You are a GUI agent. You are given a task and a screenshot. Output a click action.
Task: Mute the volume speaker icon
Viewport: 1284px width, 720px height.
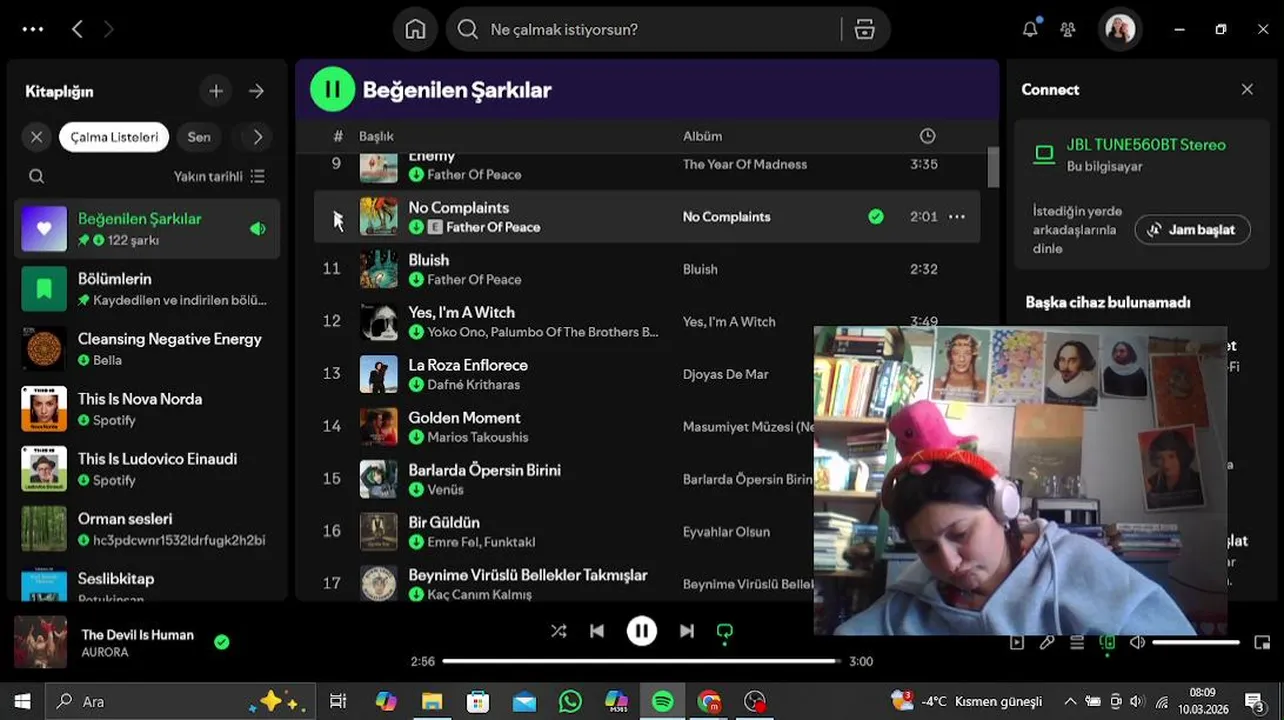pos(1137,643)
